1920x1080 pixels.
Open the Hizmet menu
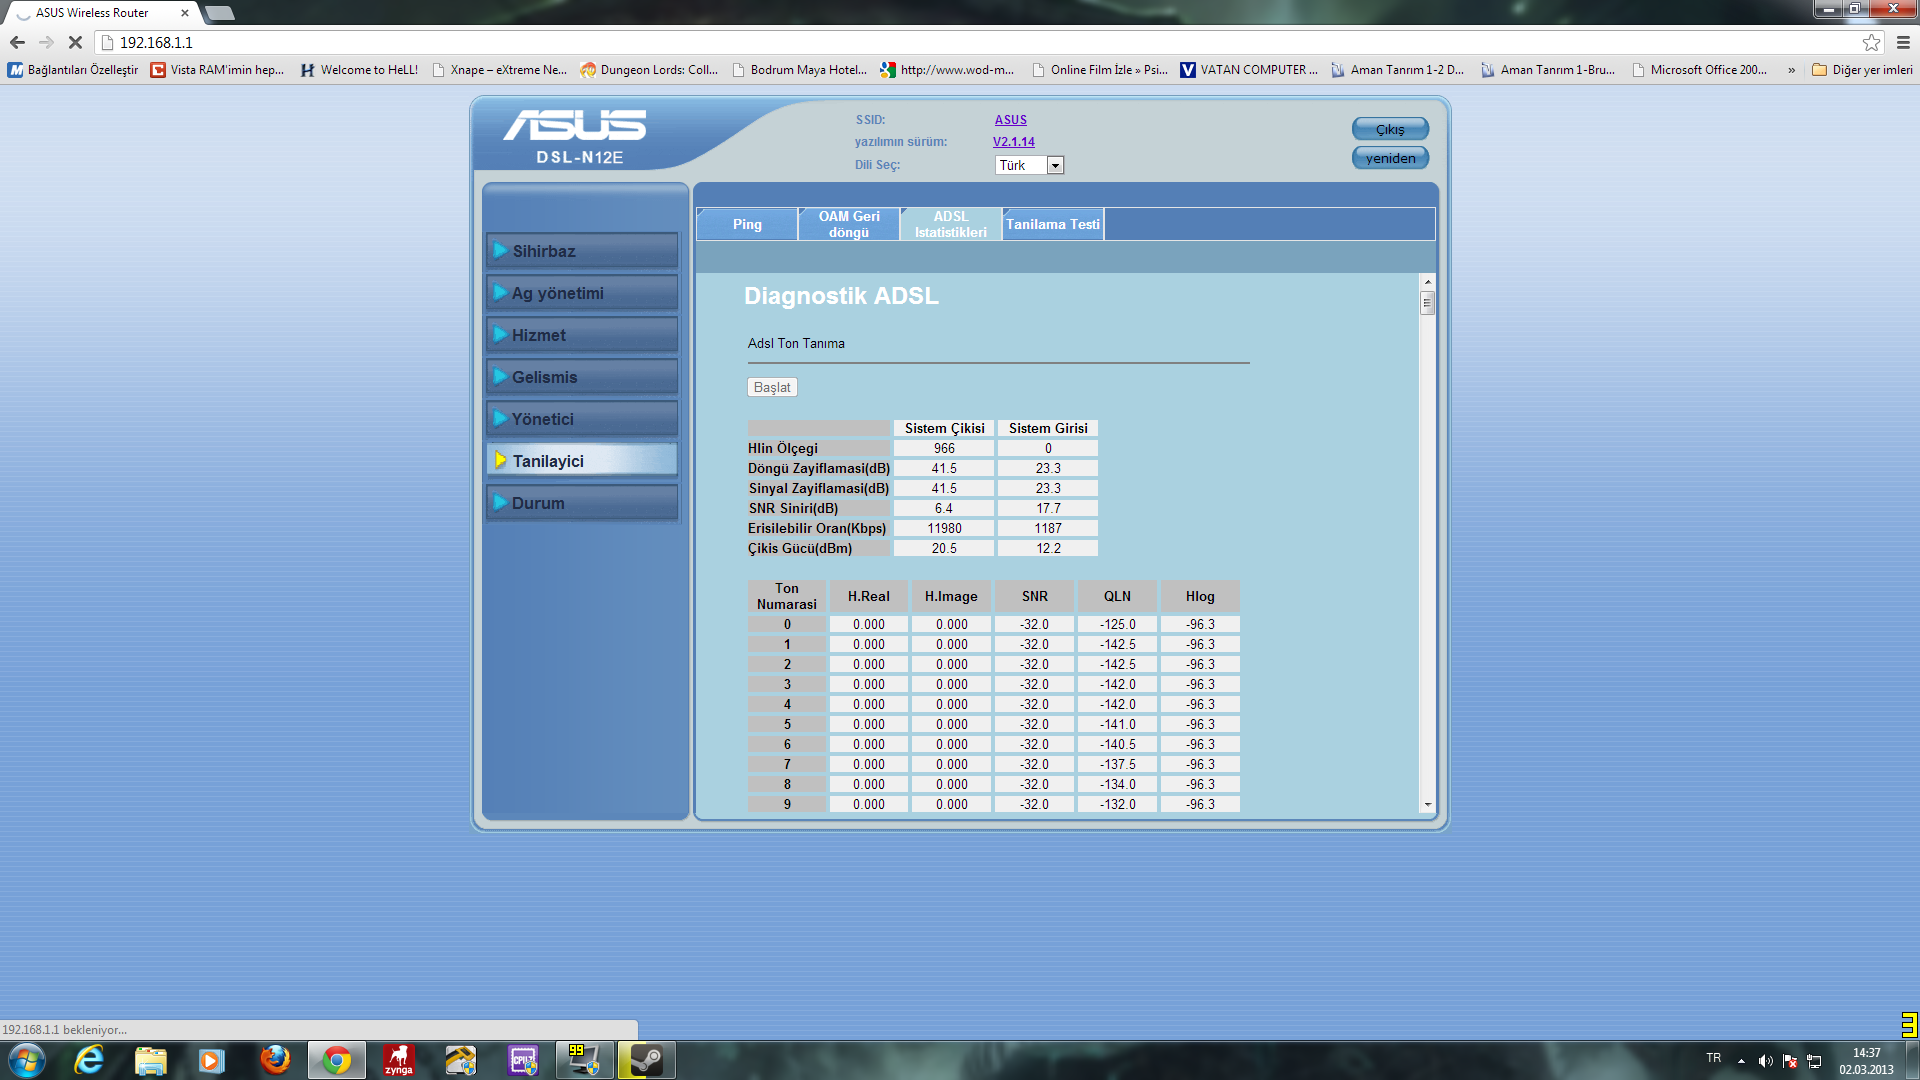point(582,335)
